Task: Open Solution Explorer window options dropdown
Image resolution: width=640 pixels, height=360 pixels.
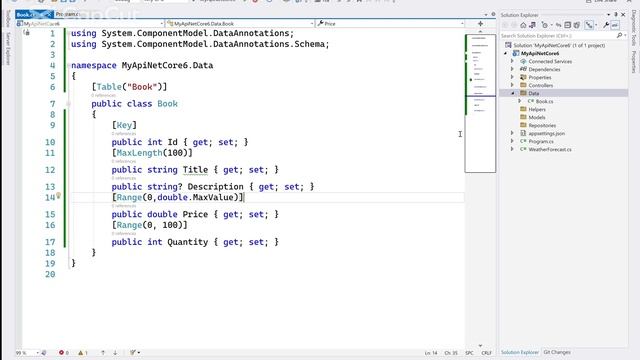Action: pos(609,15)
